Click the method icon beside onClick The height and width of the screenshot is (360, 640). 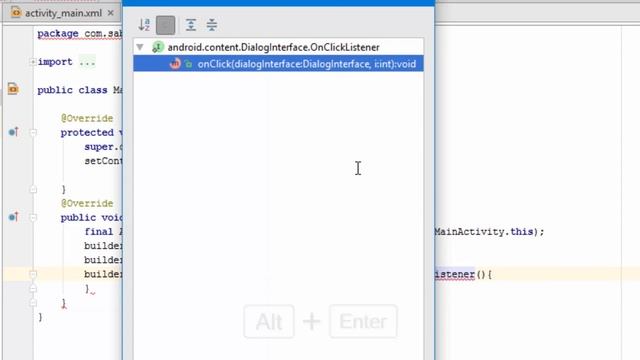(x=175, y=64)
